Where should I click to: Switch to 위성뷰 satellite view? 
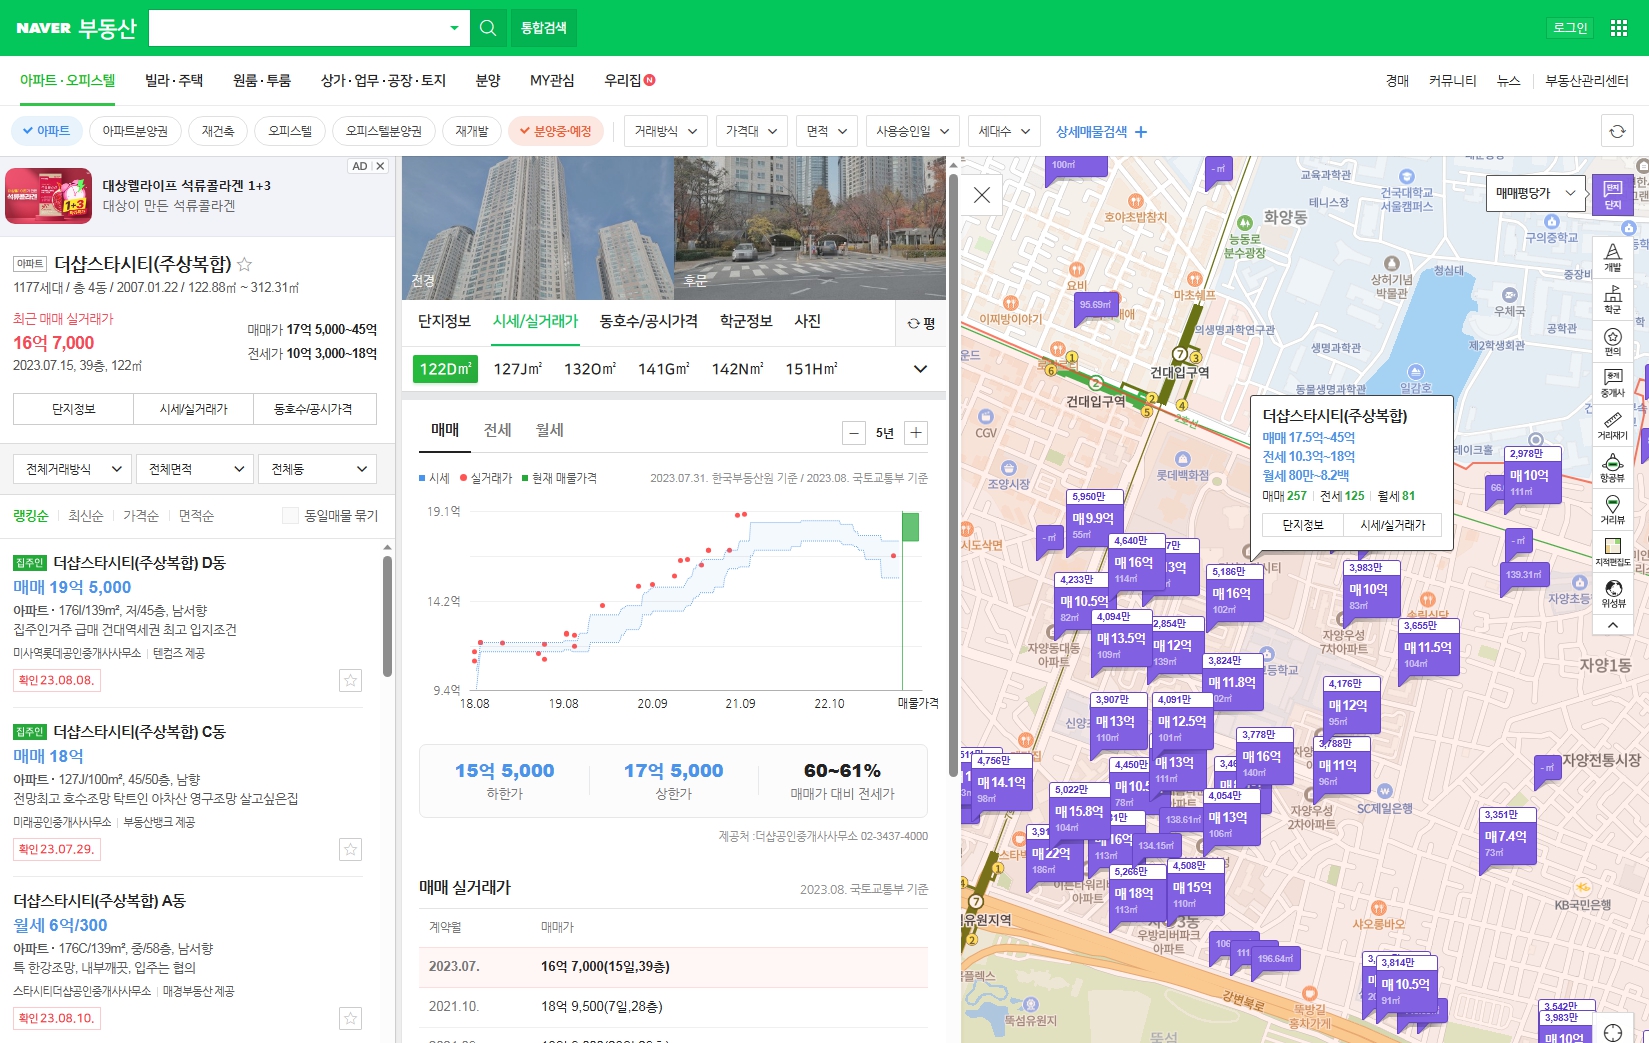coord(1613,594)
